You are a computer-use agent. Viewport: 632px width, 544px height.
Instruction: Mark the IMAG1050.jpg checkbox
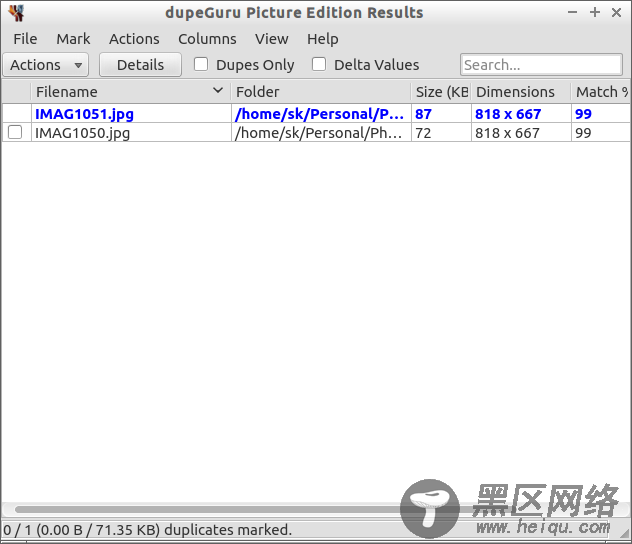(x=15, y=132)
